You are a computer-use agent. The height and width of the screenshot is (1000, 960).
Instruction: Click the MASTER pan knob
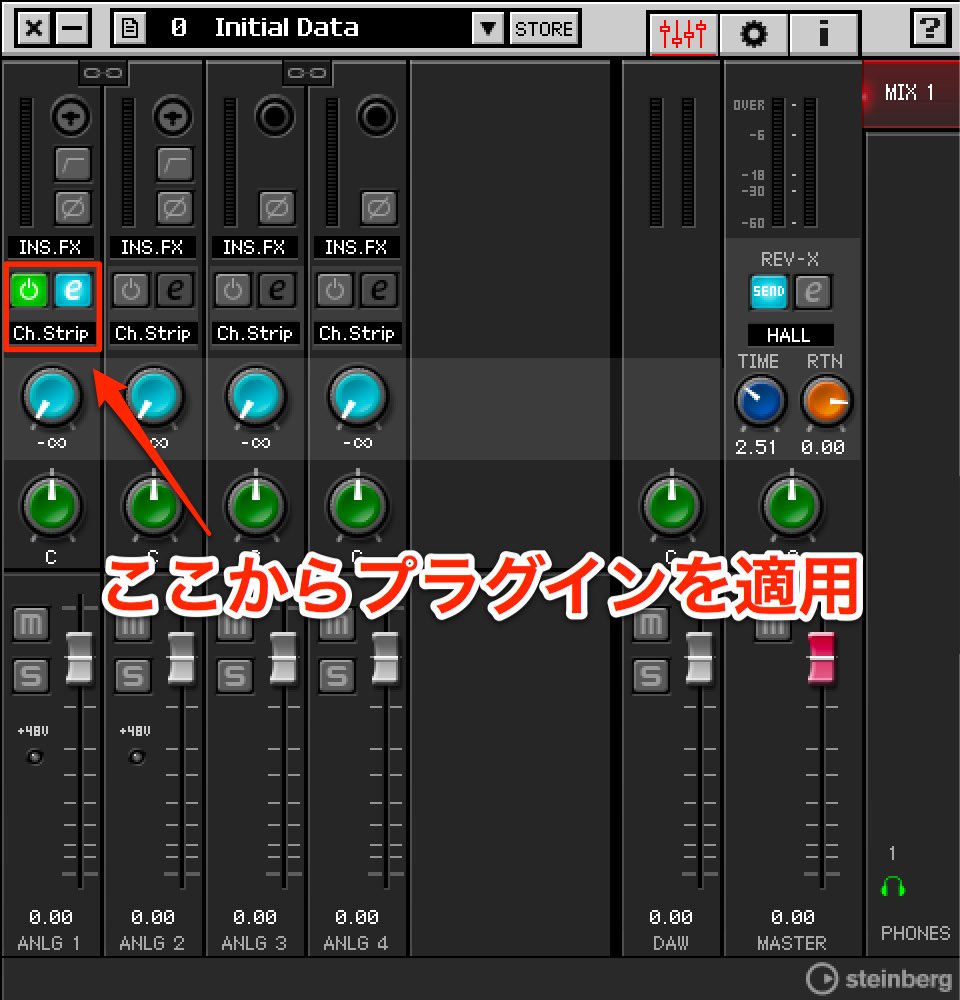tap(791, 506)
